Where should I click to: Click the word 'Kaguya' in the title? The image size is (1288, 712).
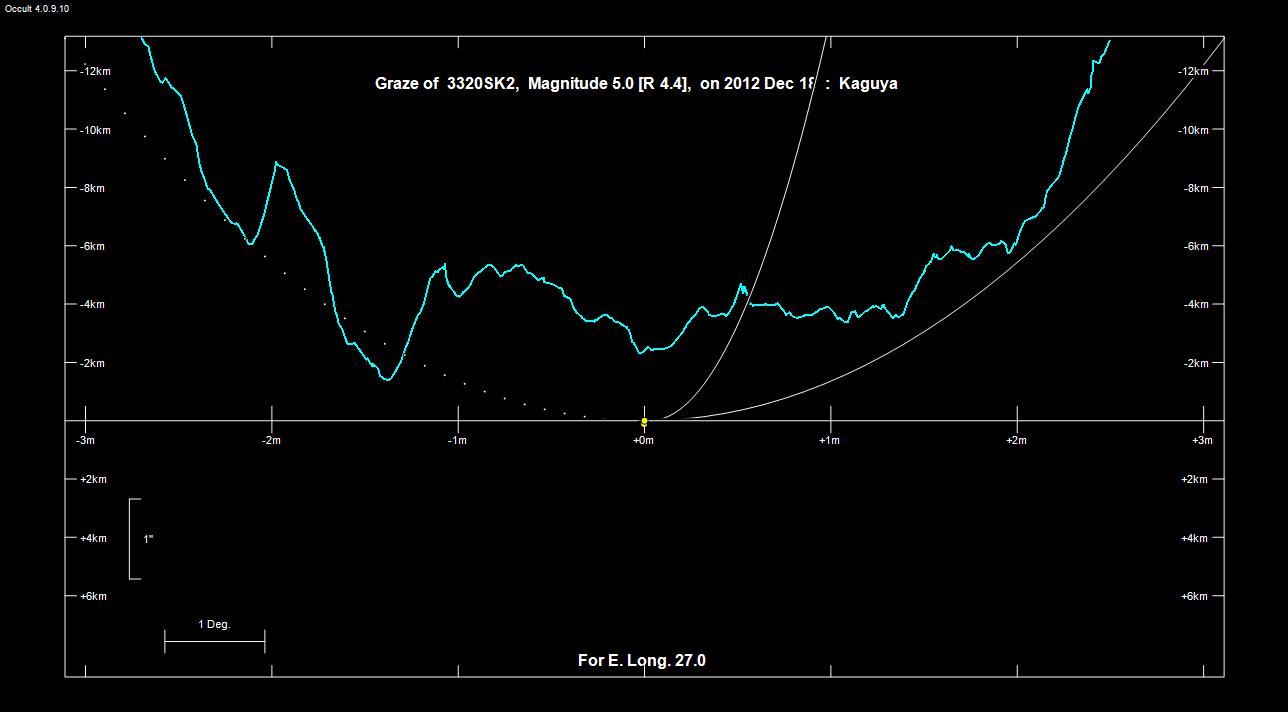click(868, 84)
